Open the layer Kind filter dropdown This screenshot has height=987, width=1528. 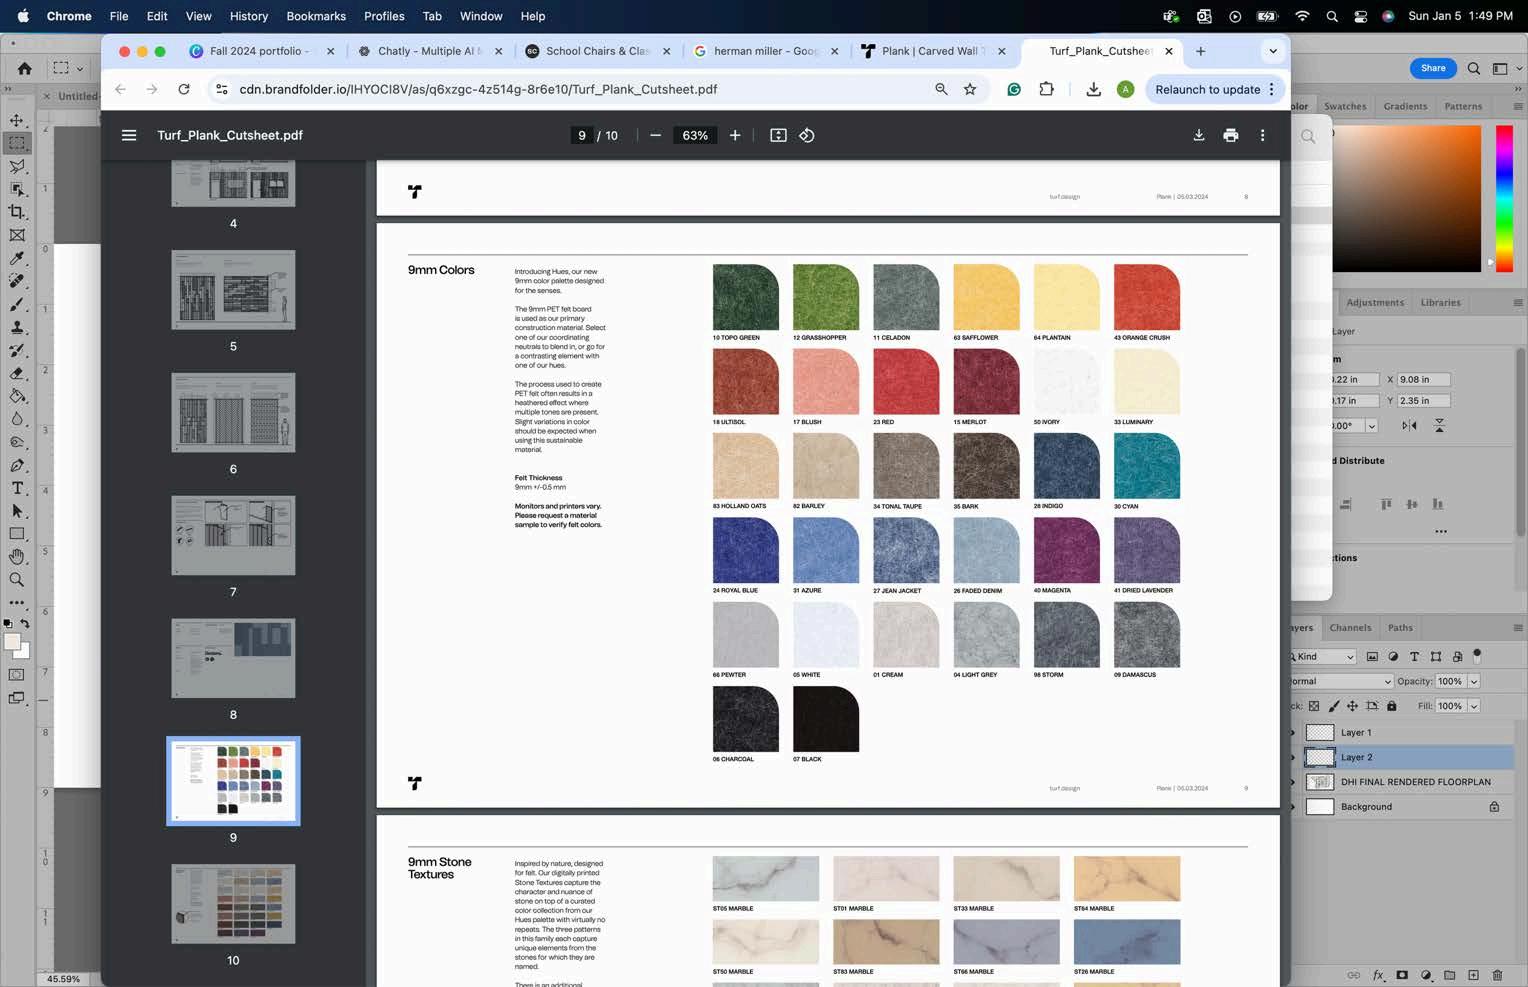click(1323, 656)
